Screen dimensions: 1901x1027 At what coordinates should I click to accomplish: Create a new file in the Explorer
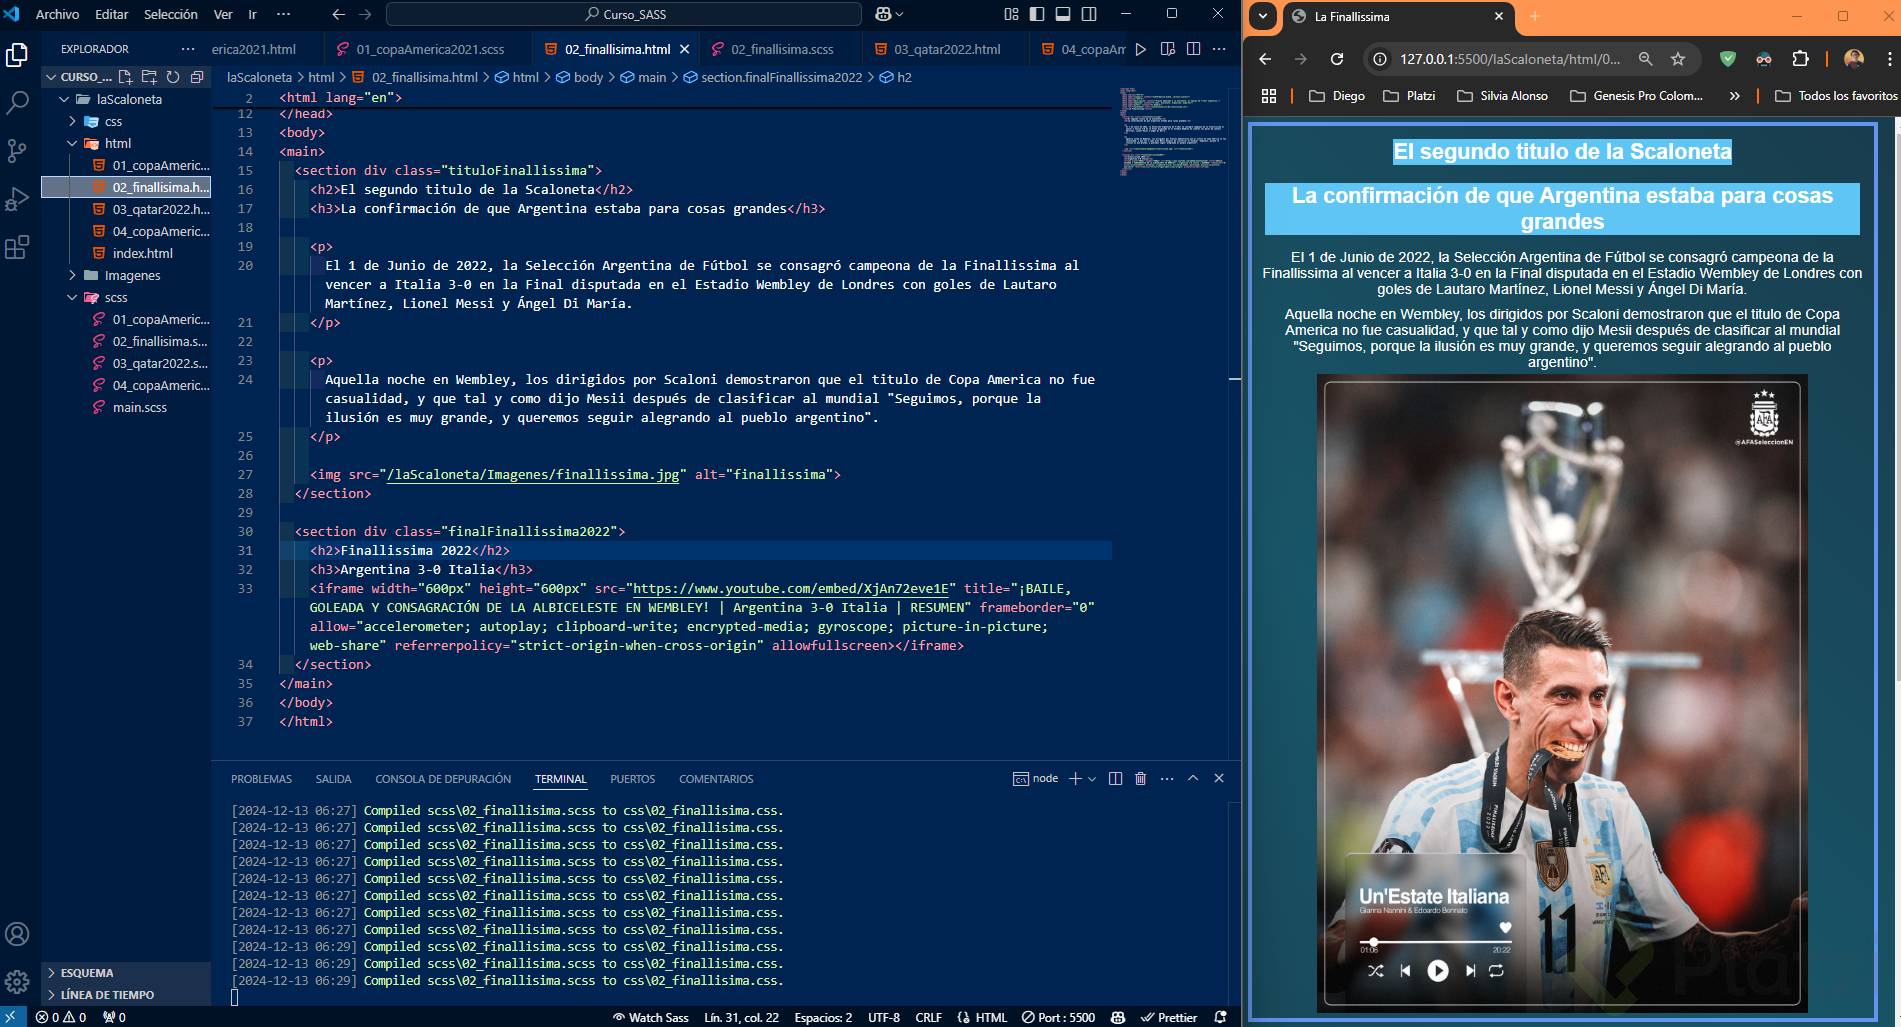coord(125,77)
